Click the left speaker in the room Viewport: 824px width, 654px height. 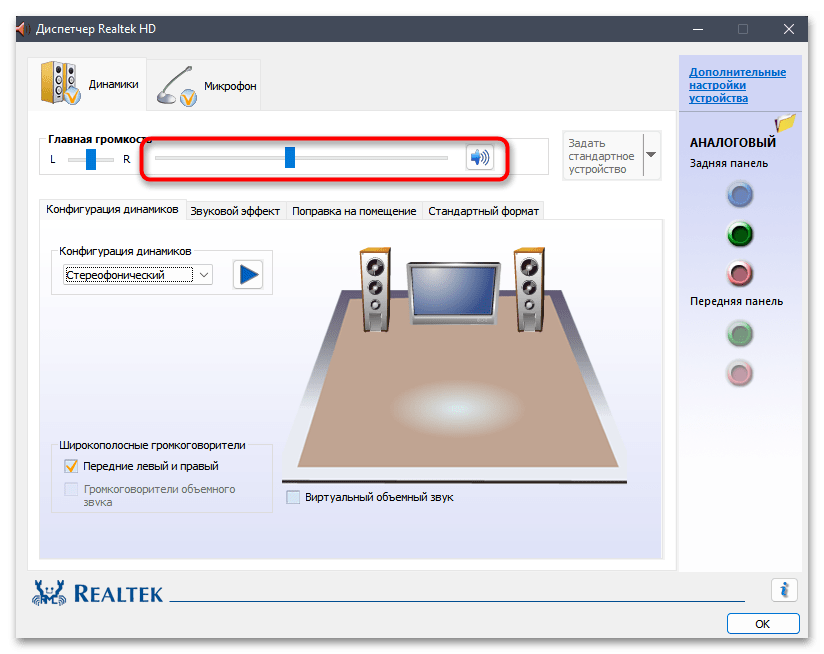click(x=375, y=289)
